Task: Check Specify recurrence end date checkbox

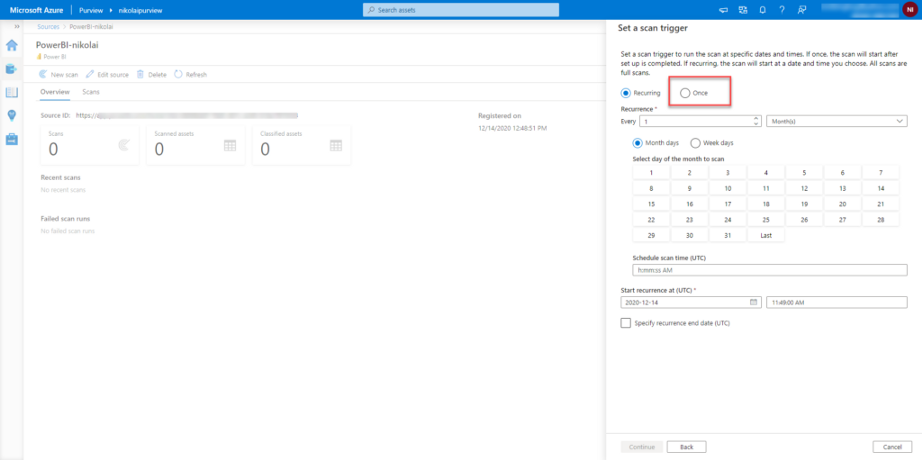Action: 626,323
